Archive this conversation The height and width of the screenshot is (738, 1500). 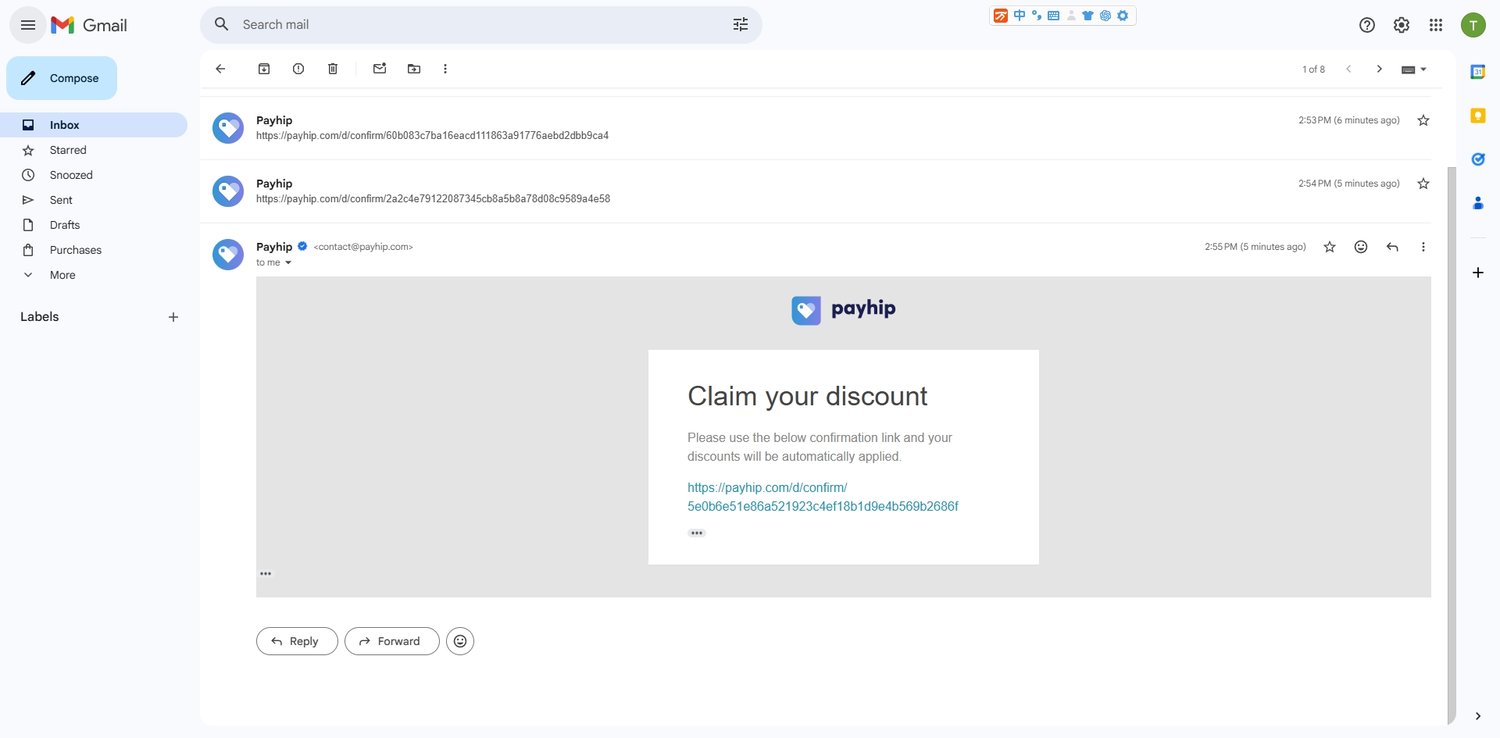click(264, 69)
